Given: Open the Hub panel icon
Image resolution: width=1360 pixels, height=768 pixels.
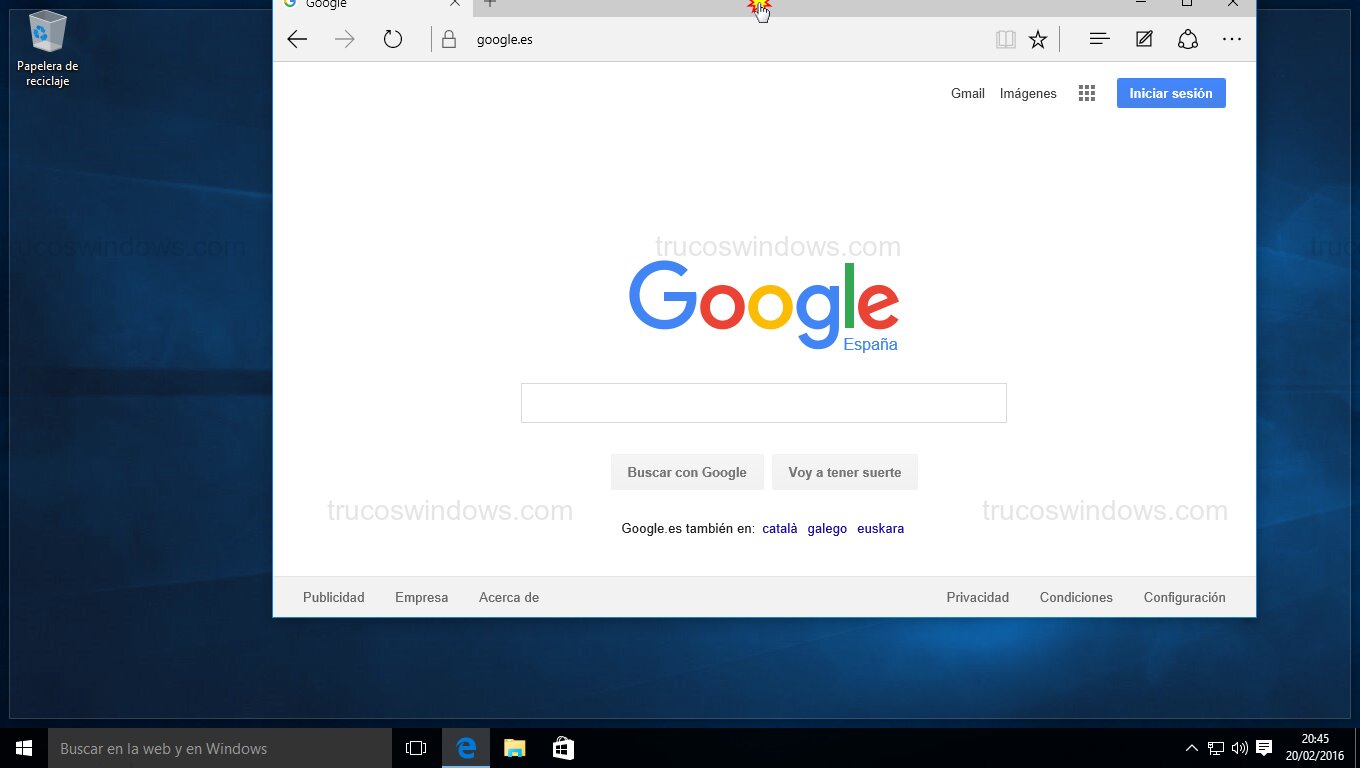Looking at the screenshot, I should pos(1099,40).
